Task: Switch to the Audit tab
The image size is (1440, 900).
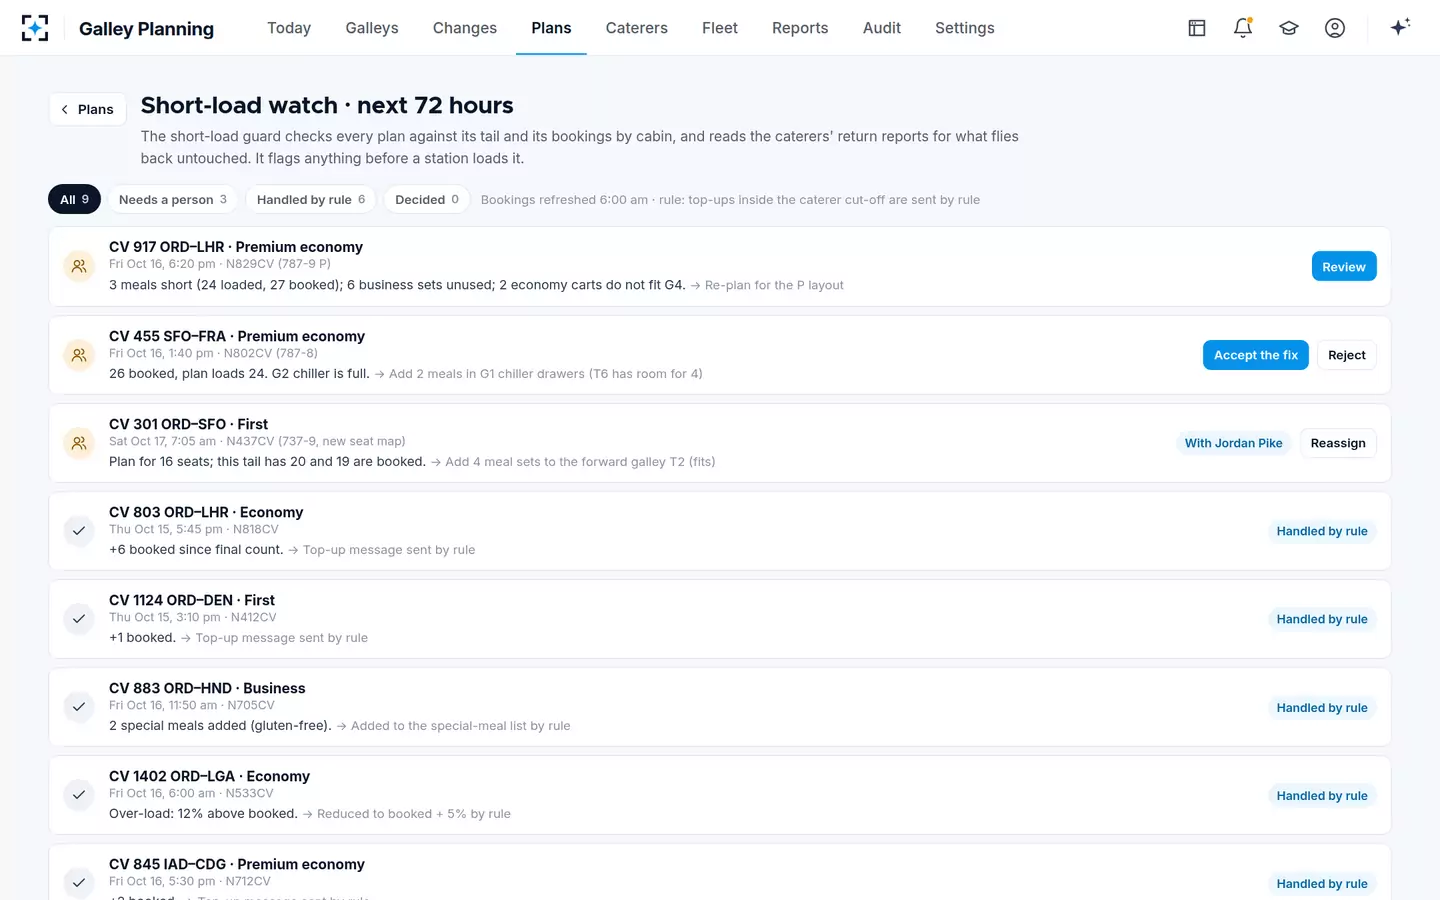Action: (x=882, y=28)
